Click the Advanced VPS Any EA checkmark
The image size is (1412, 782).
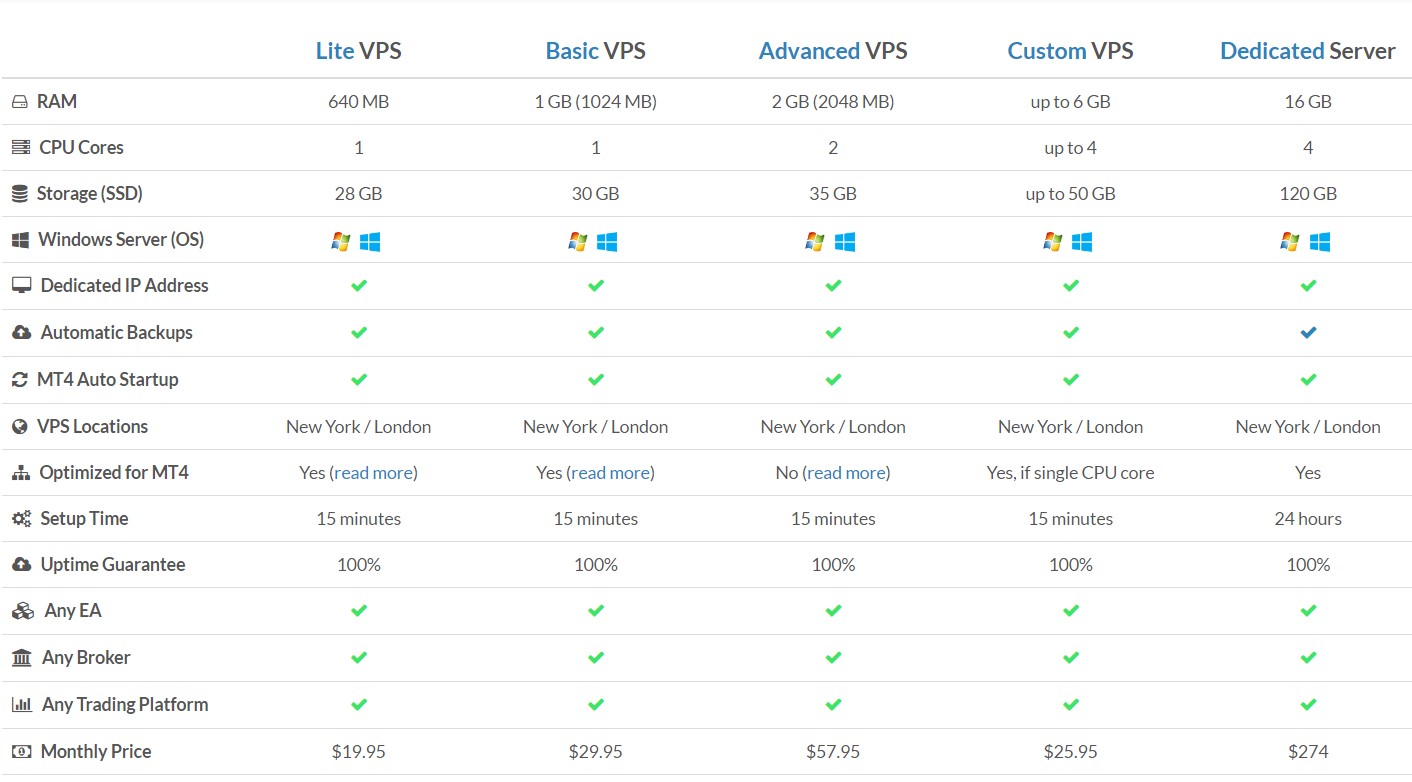click(x=833, y=611)
